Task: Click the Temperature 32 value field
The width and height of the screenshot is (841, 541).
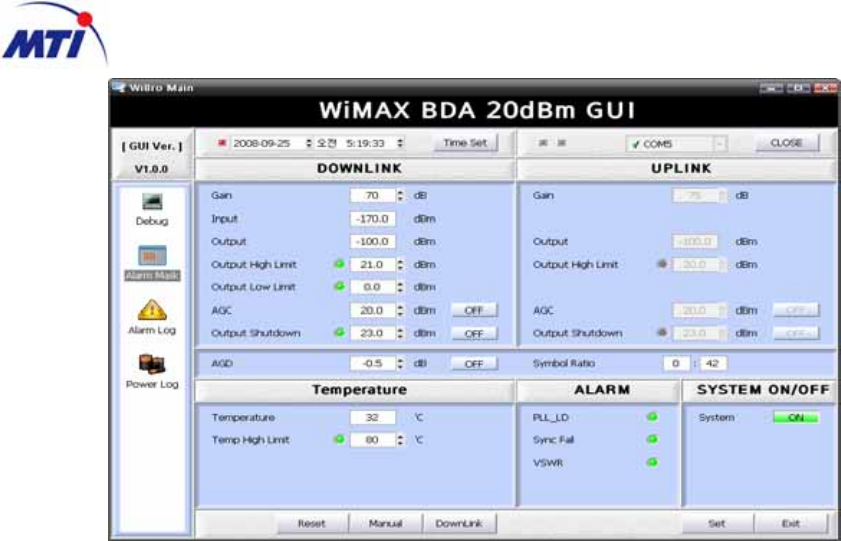Action: (x=373, y=417)
